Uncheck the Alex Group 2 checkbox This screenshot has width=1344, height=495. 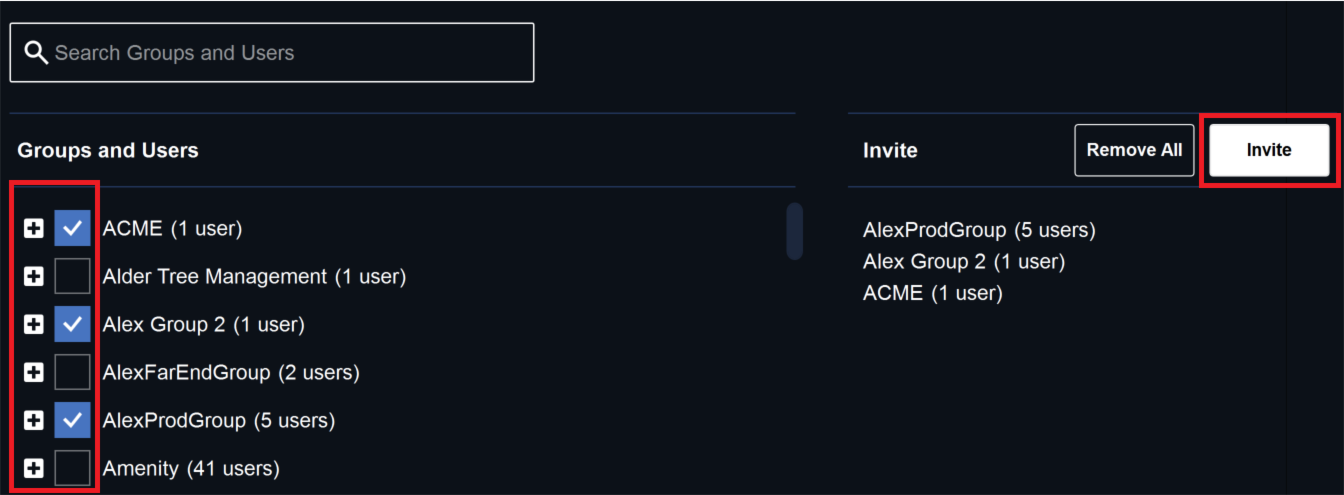[72, 324]
